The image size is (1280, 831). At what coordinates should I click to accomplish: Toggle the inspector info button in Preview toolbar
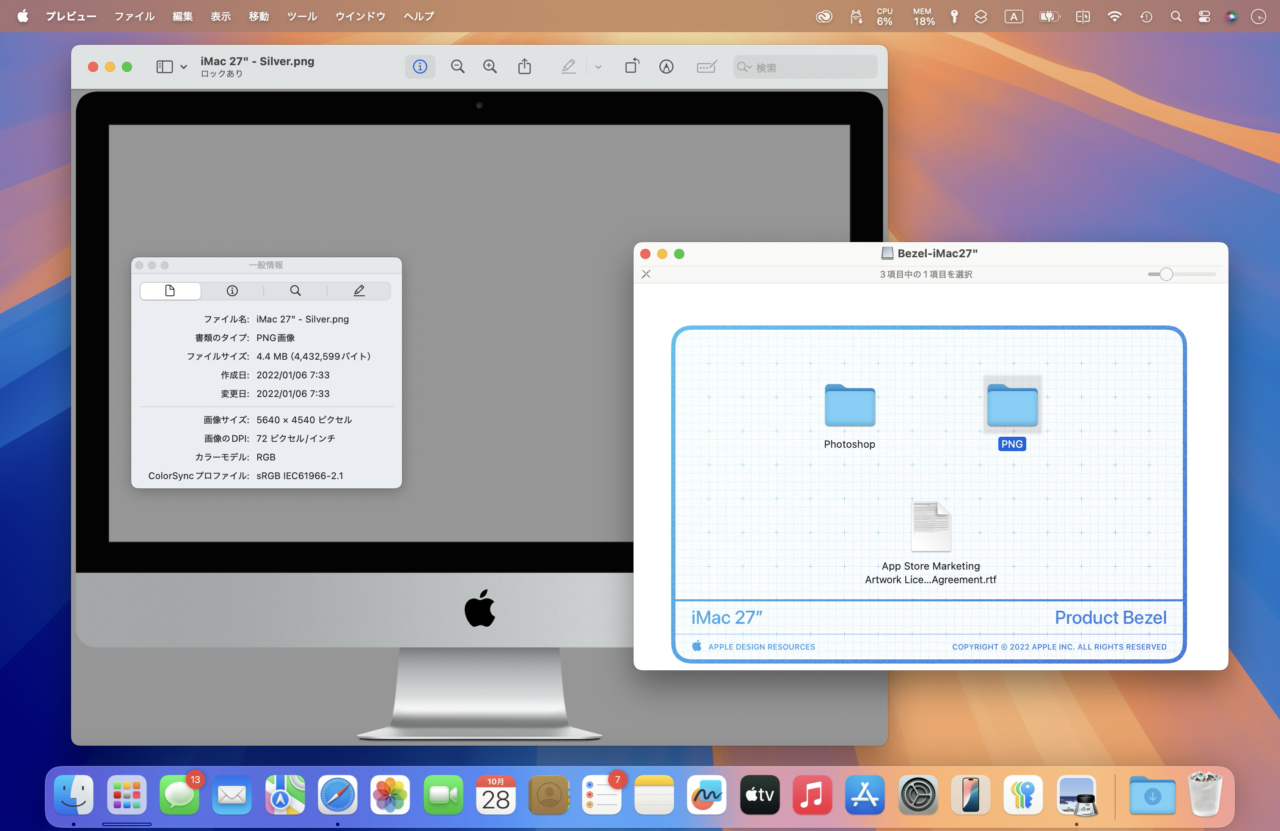pos(420,66)
